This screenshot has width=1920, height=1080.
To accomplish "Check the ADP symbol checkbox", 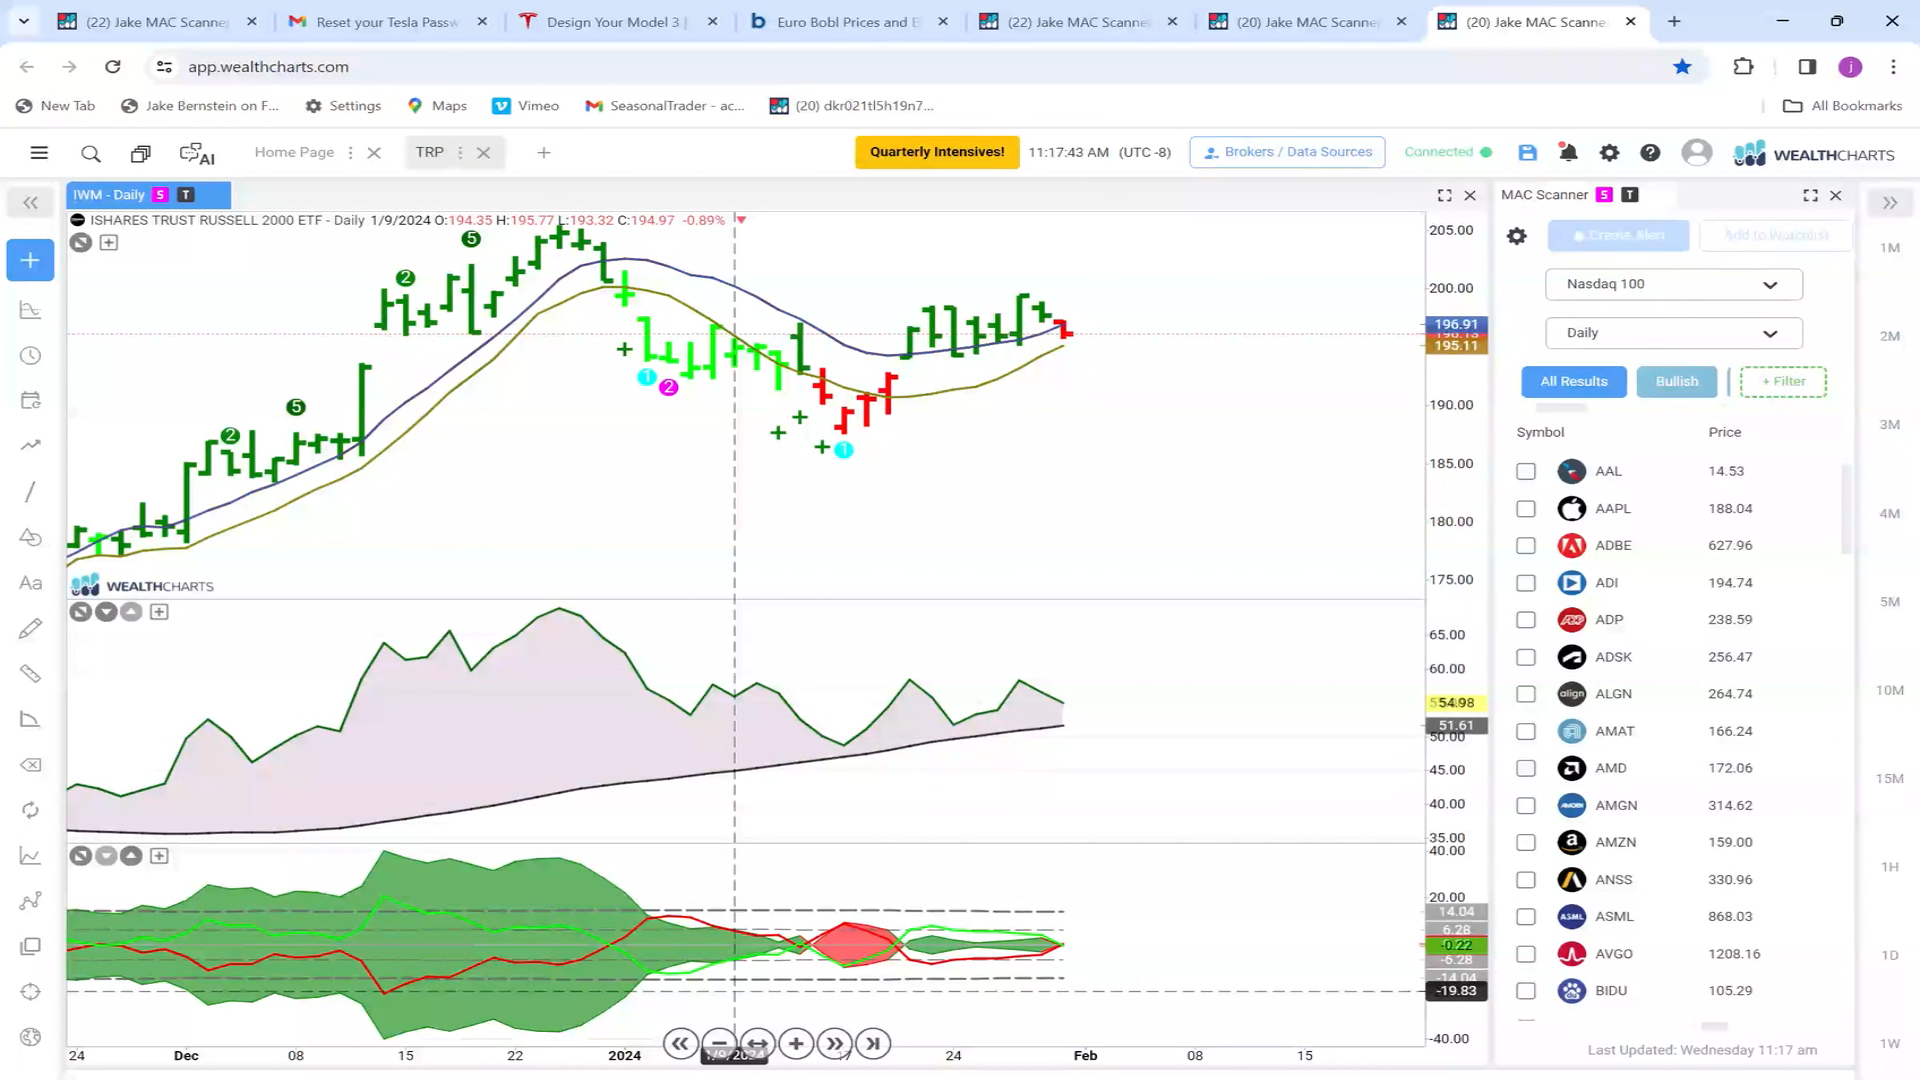I will [x=1526, y=620].
